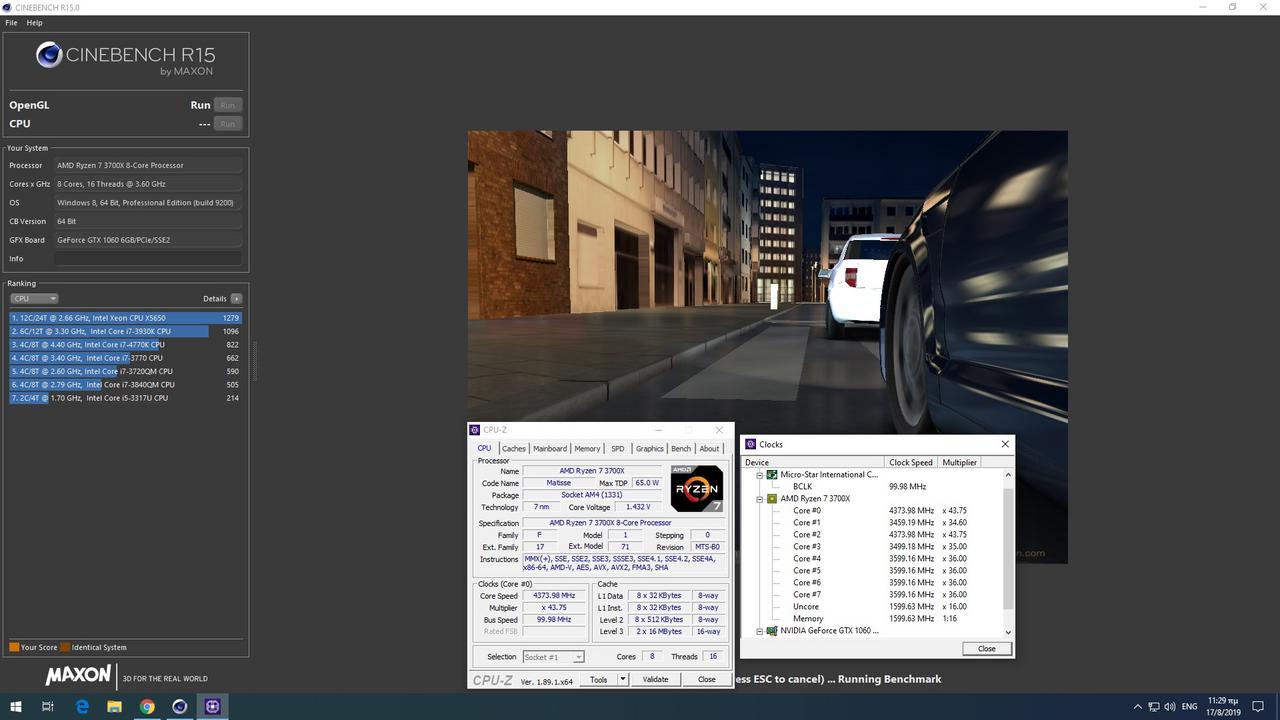Open File Explorer from the taskbar
Screen dimensions: 1280x720
[x=114, y=706]
